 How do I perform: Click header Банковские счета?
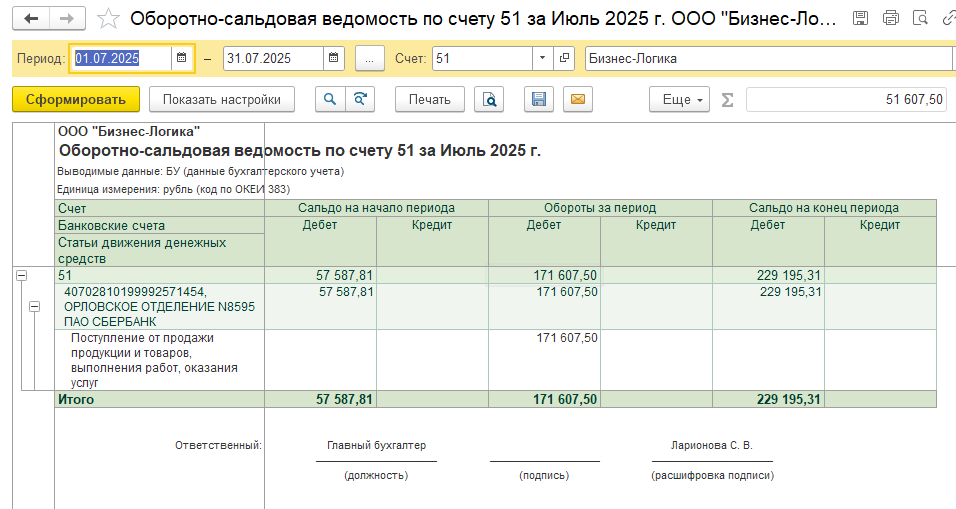pyautogui.click(x=159, y=226)
